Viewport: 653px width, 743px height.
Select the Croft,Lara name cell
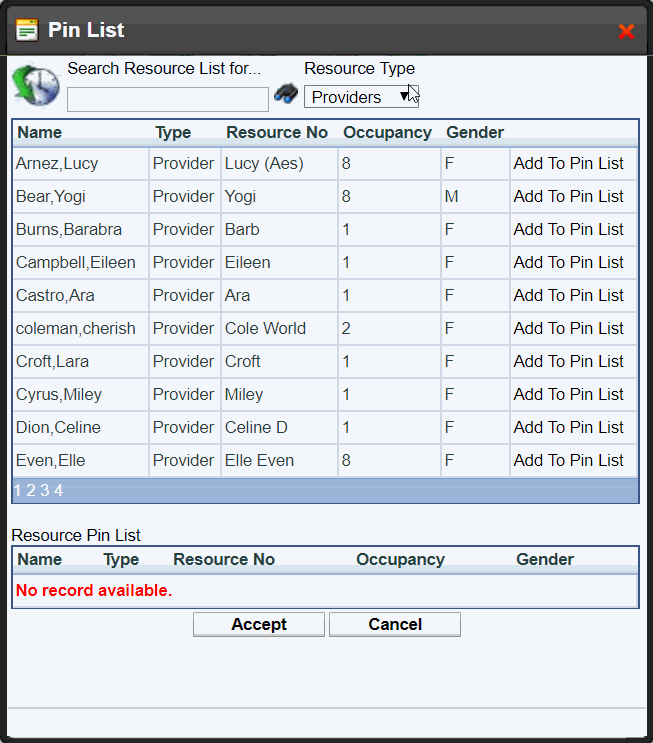[81, 362]
